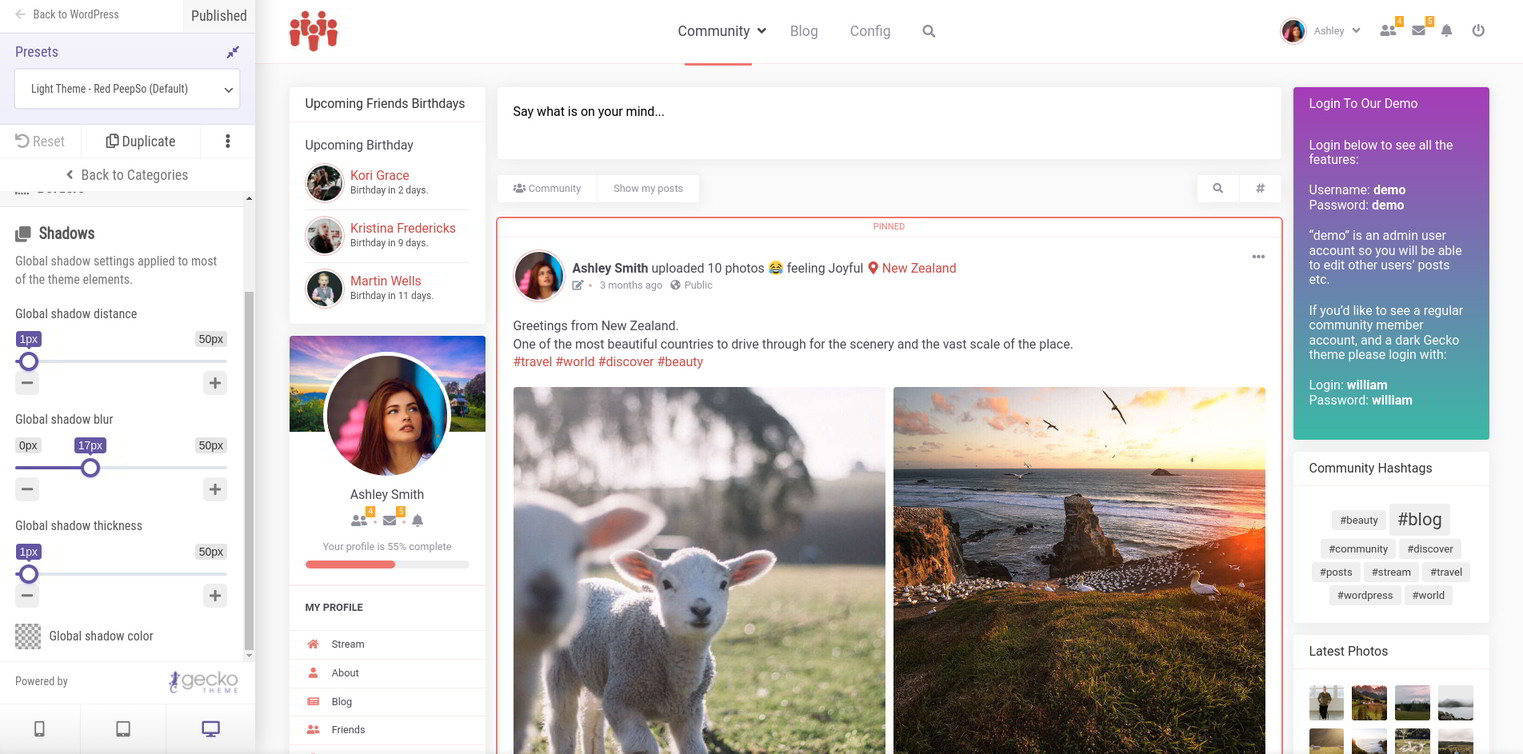Decrease Global shadow distance with minus
The width and height of the screenshot is (1523, 754).
(x=27, y=383)
